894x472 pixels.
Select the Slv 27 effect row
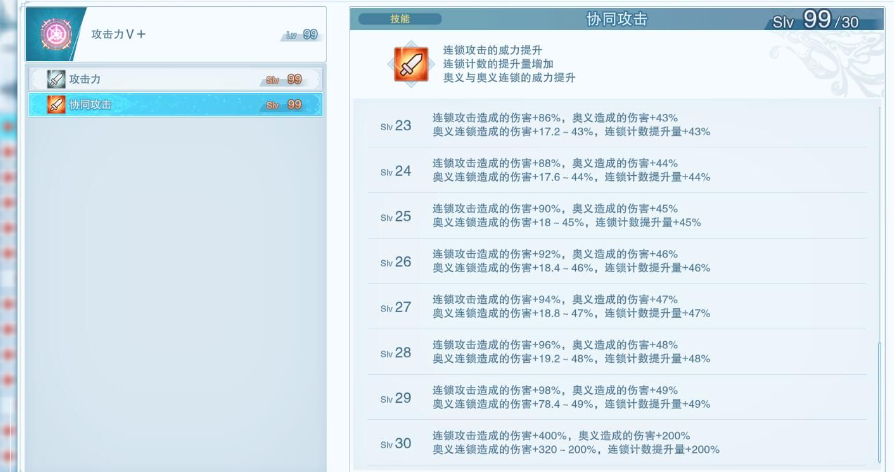click(x=617, y=307)
